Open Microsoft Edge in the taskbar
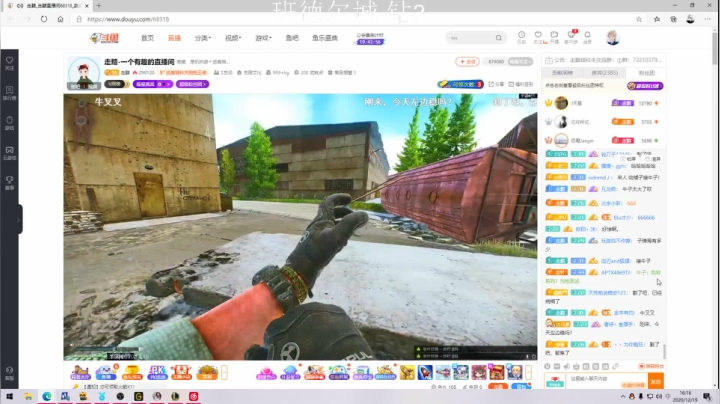Viewport: 720px width, 404px height. pyautogui.click(x=46, y=396)
